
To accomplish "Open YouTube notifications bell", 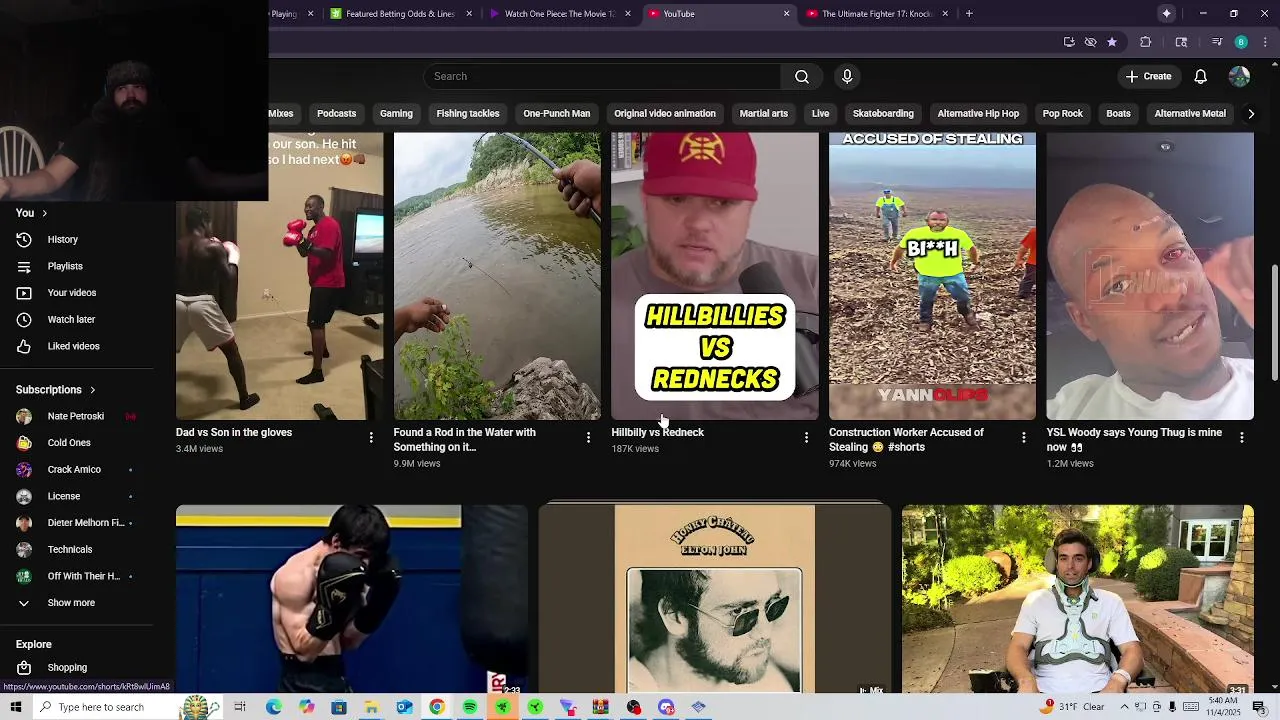I will coord(1201,77).
